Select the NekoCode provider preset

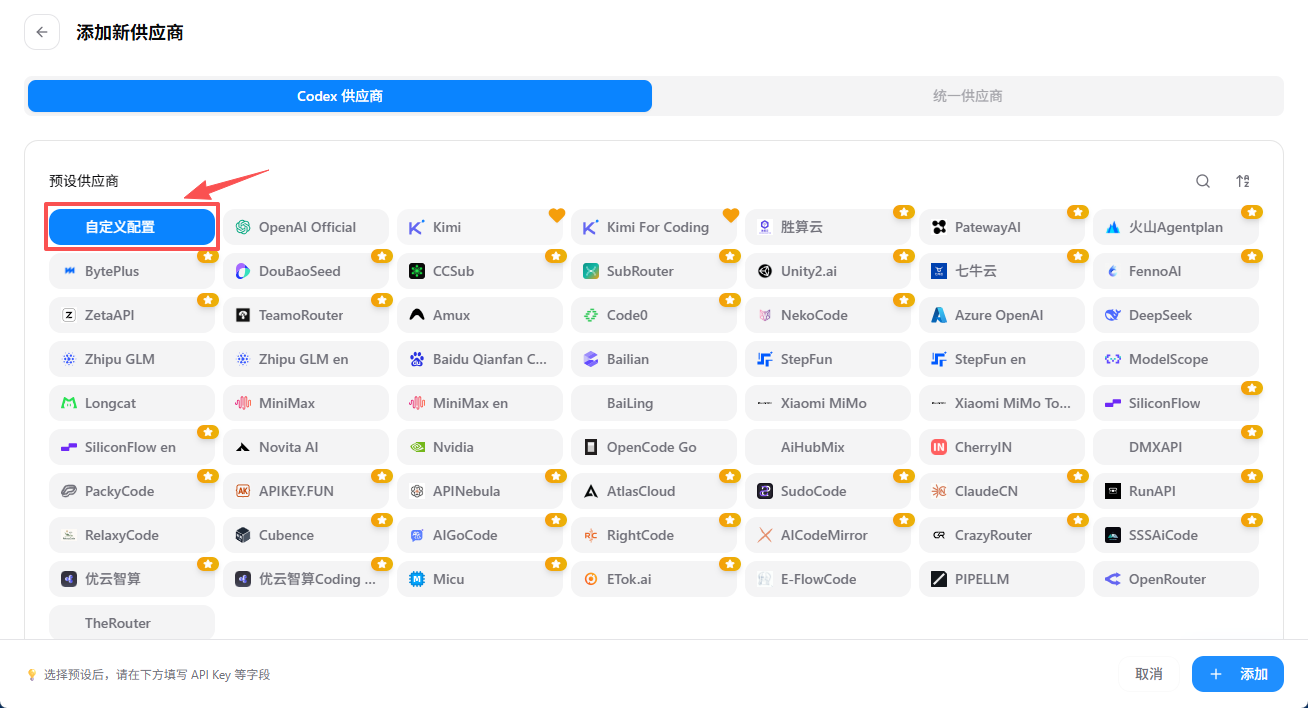tap(828, 315)
